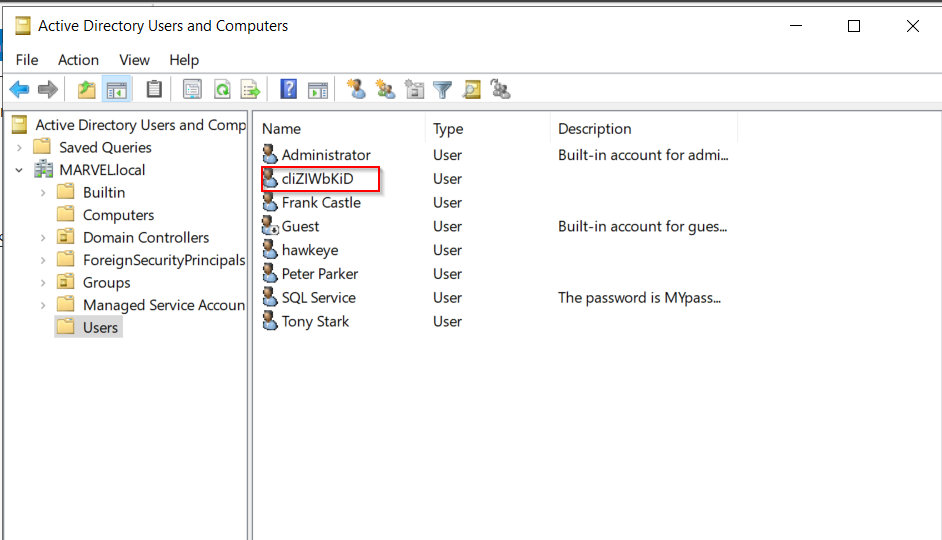Expand ForeignSecurityPrincipals node
This screenshot has width=942, height=540.
[43, 260]
